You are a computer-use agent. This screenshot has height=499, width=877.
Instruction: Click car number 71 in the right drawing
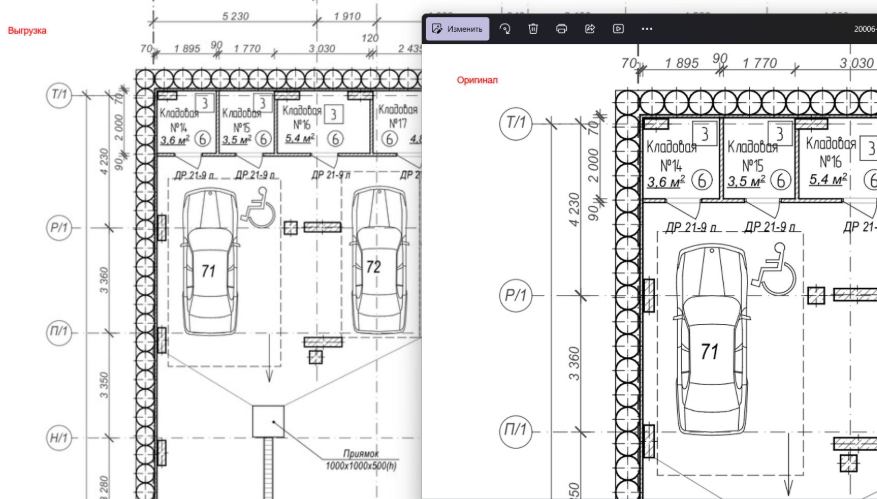tap(710, 351)
